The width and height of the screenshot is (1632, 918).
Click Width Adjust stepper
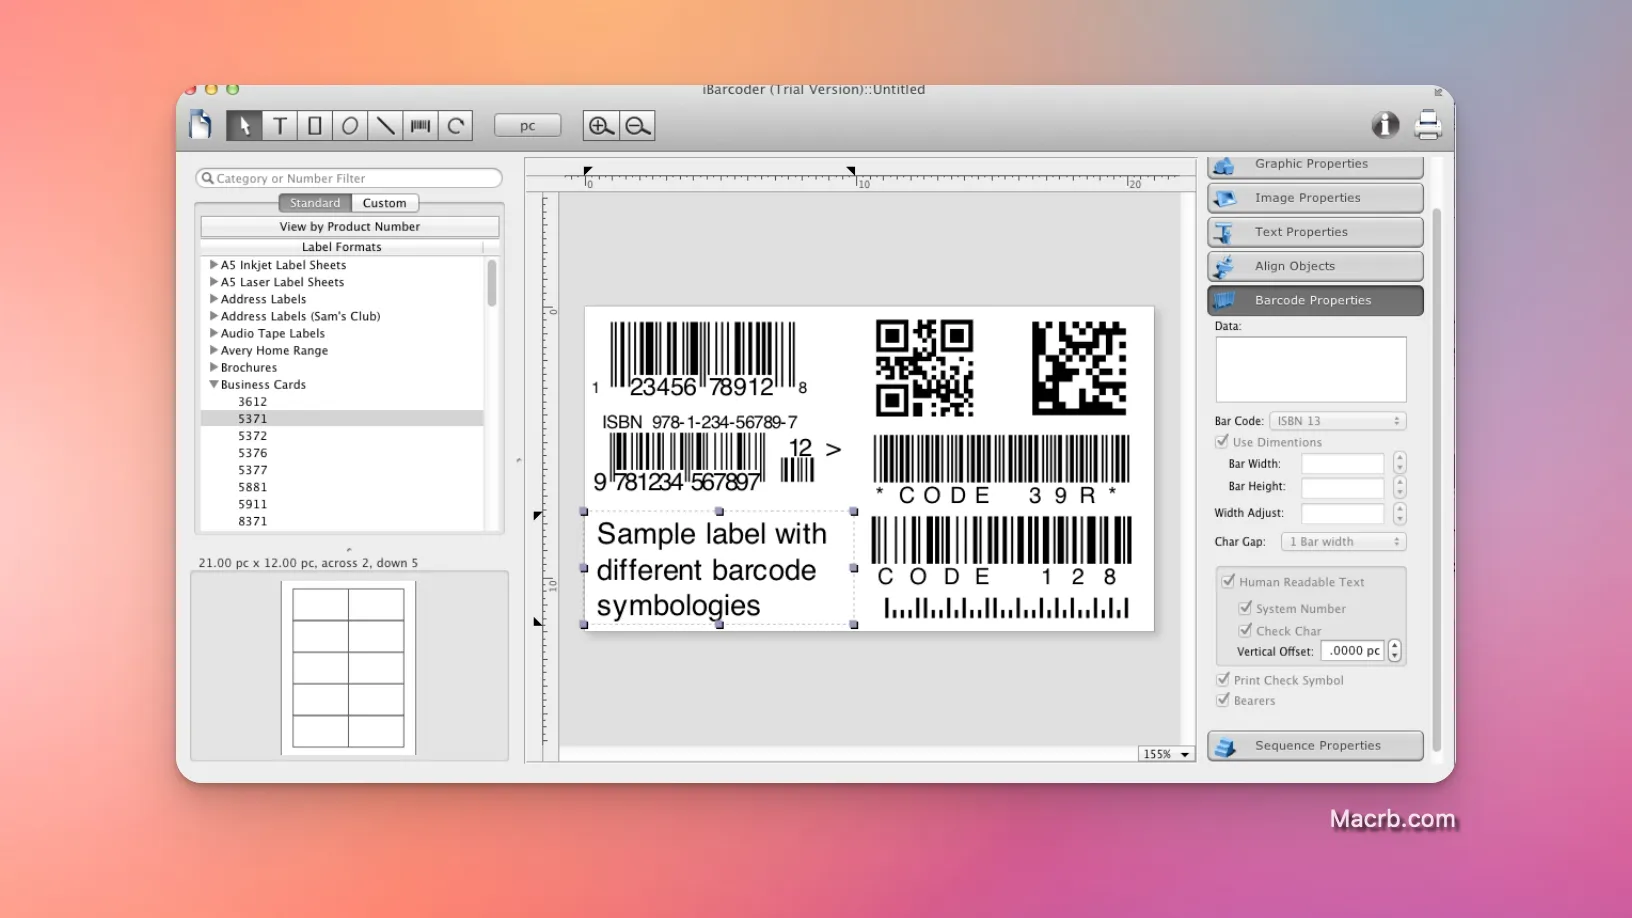pyautogui.click(x=1399, y=513)
